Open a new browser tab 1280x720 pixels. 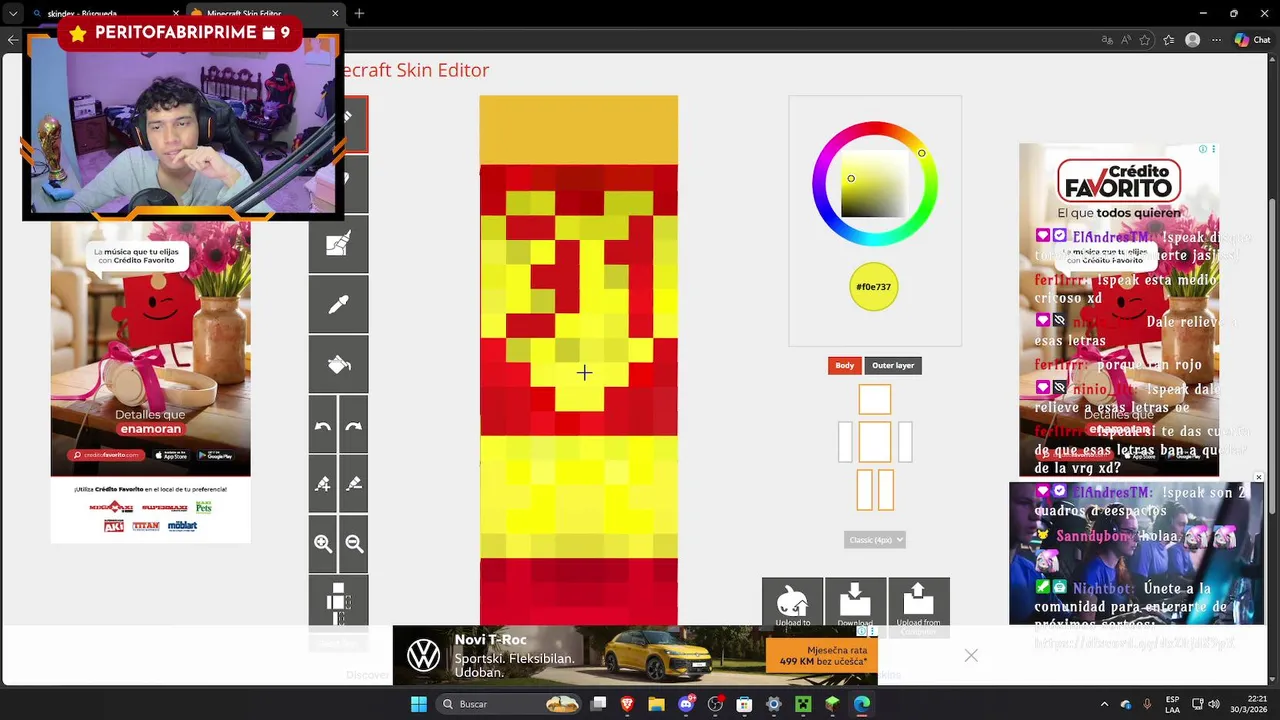(359, 13)
